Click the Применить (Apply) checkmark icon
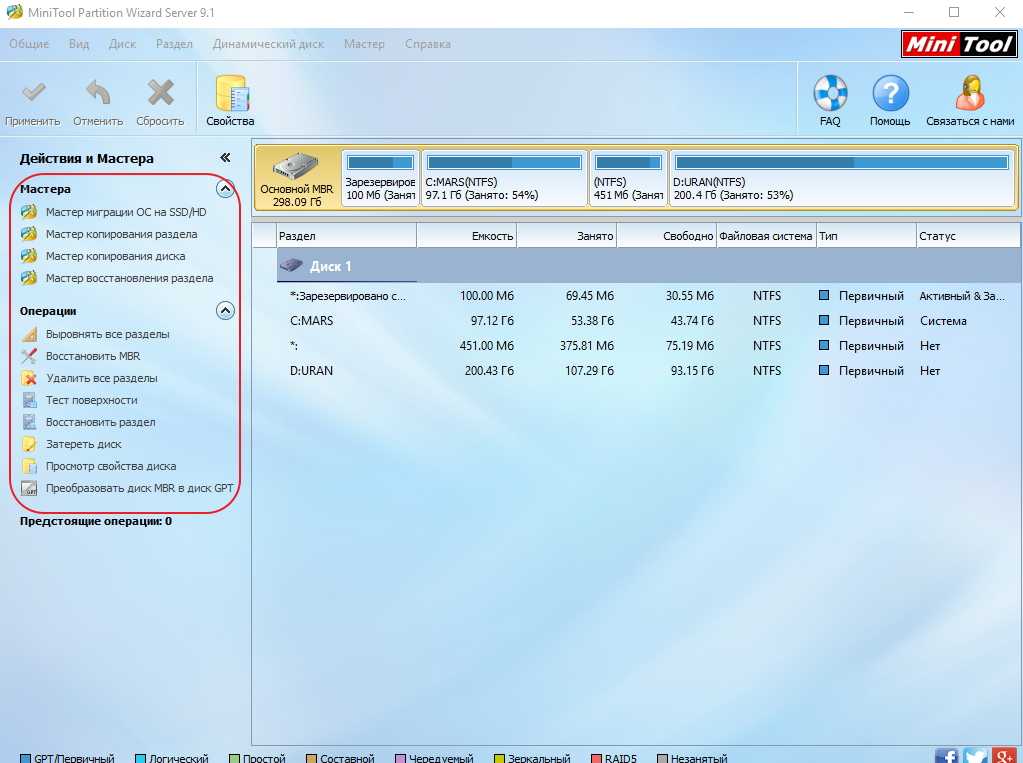This screenshot has height=763, width=1023. (x=33, y=95)
